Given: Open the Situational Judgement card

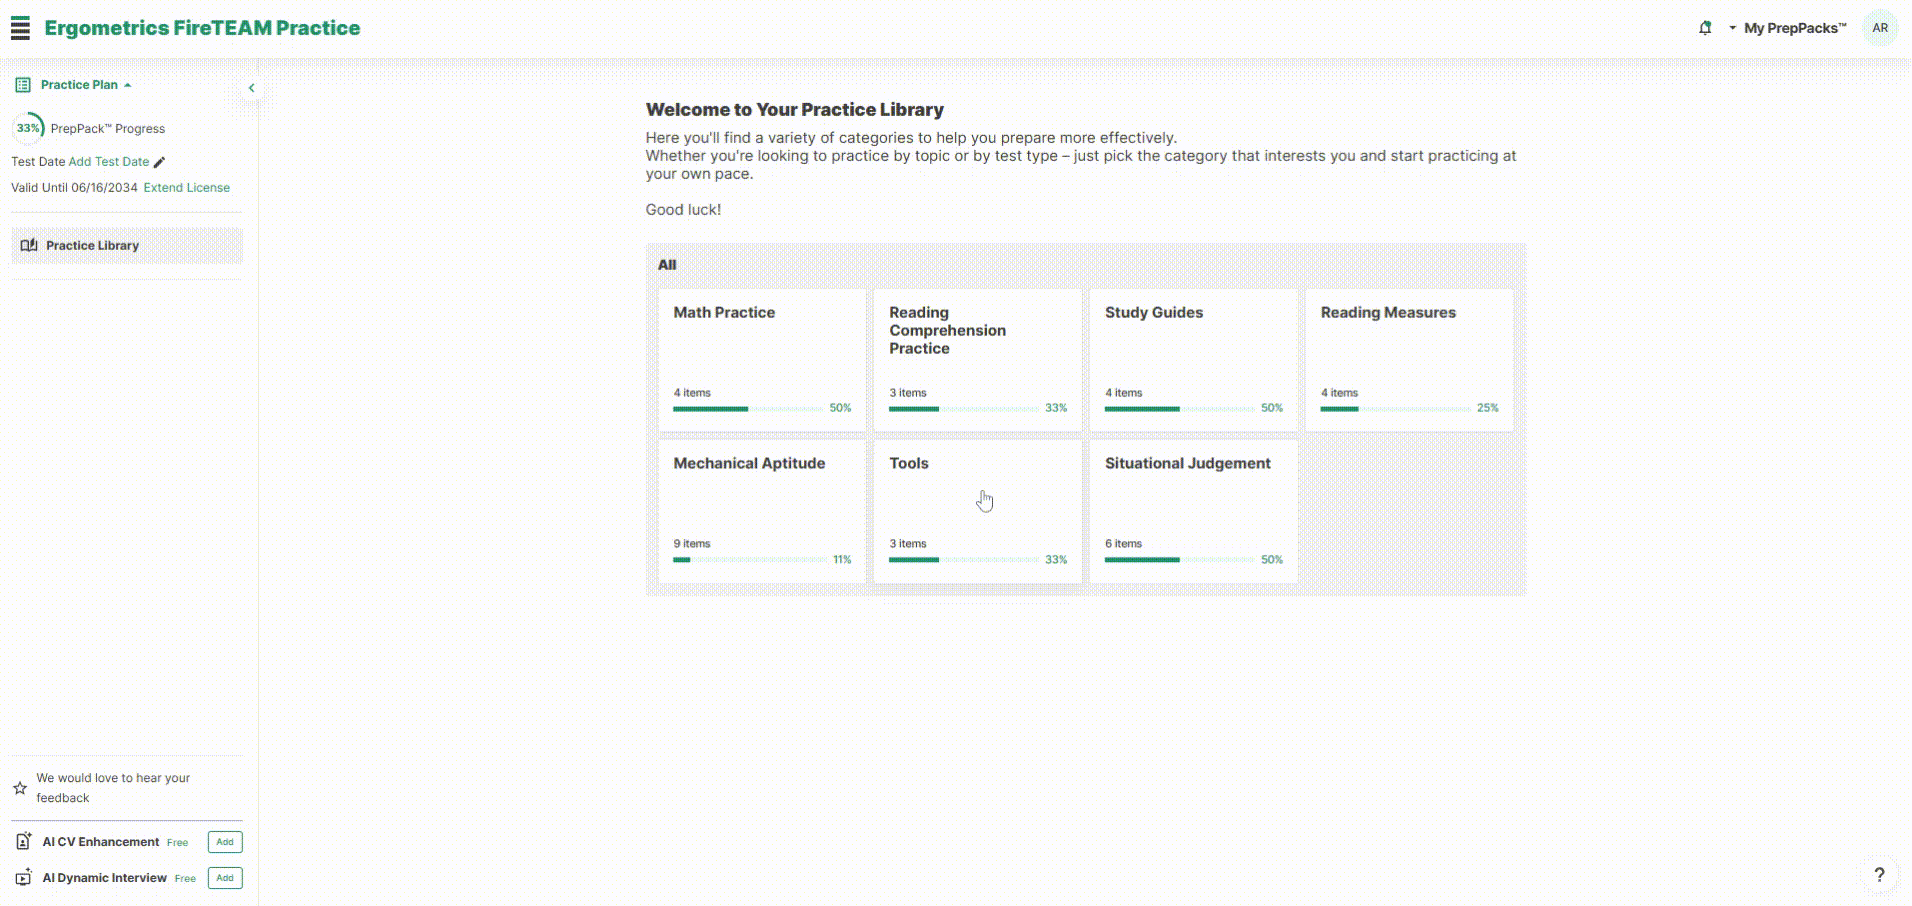Looking at the screenshot, I should tap(1193, 511).
